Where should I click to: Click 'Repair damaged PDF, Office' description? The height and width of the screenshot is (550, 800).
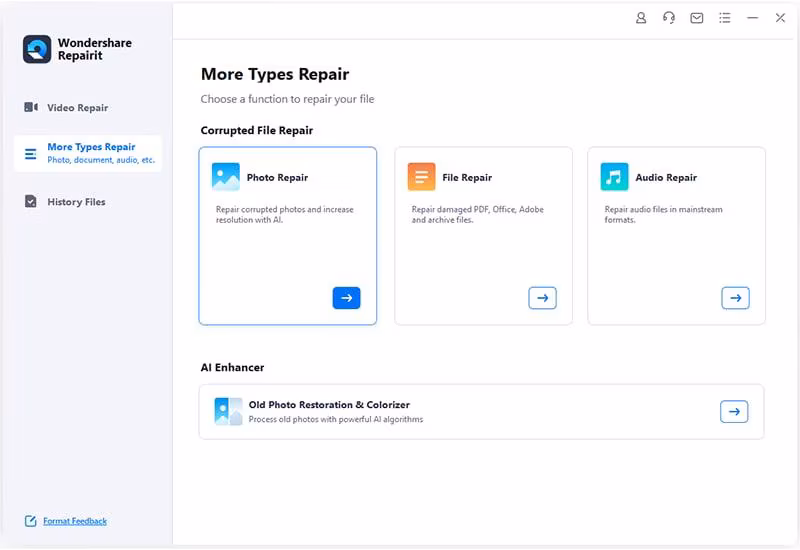click(x=478, y=214)
